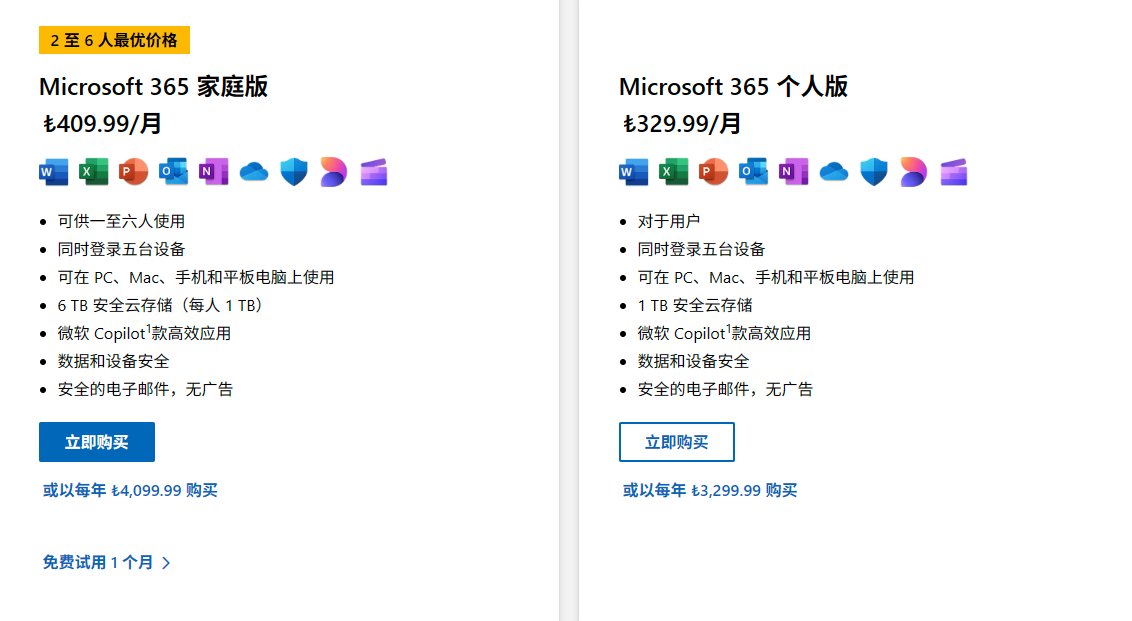1132x621 pixels.
Task: Click the Outlook icon under 个人版
Action: coord(754,172)
